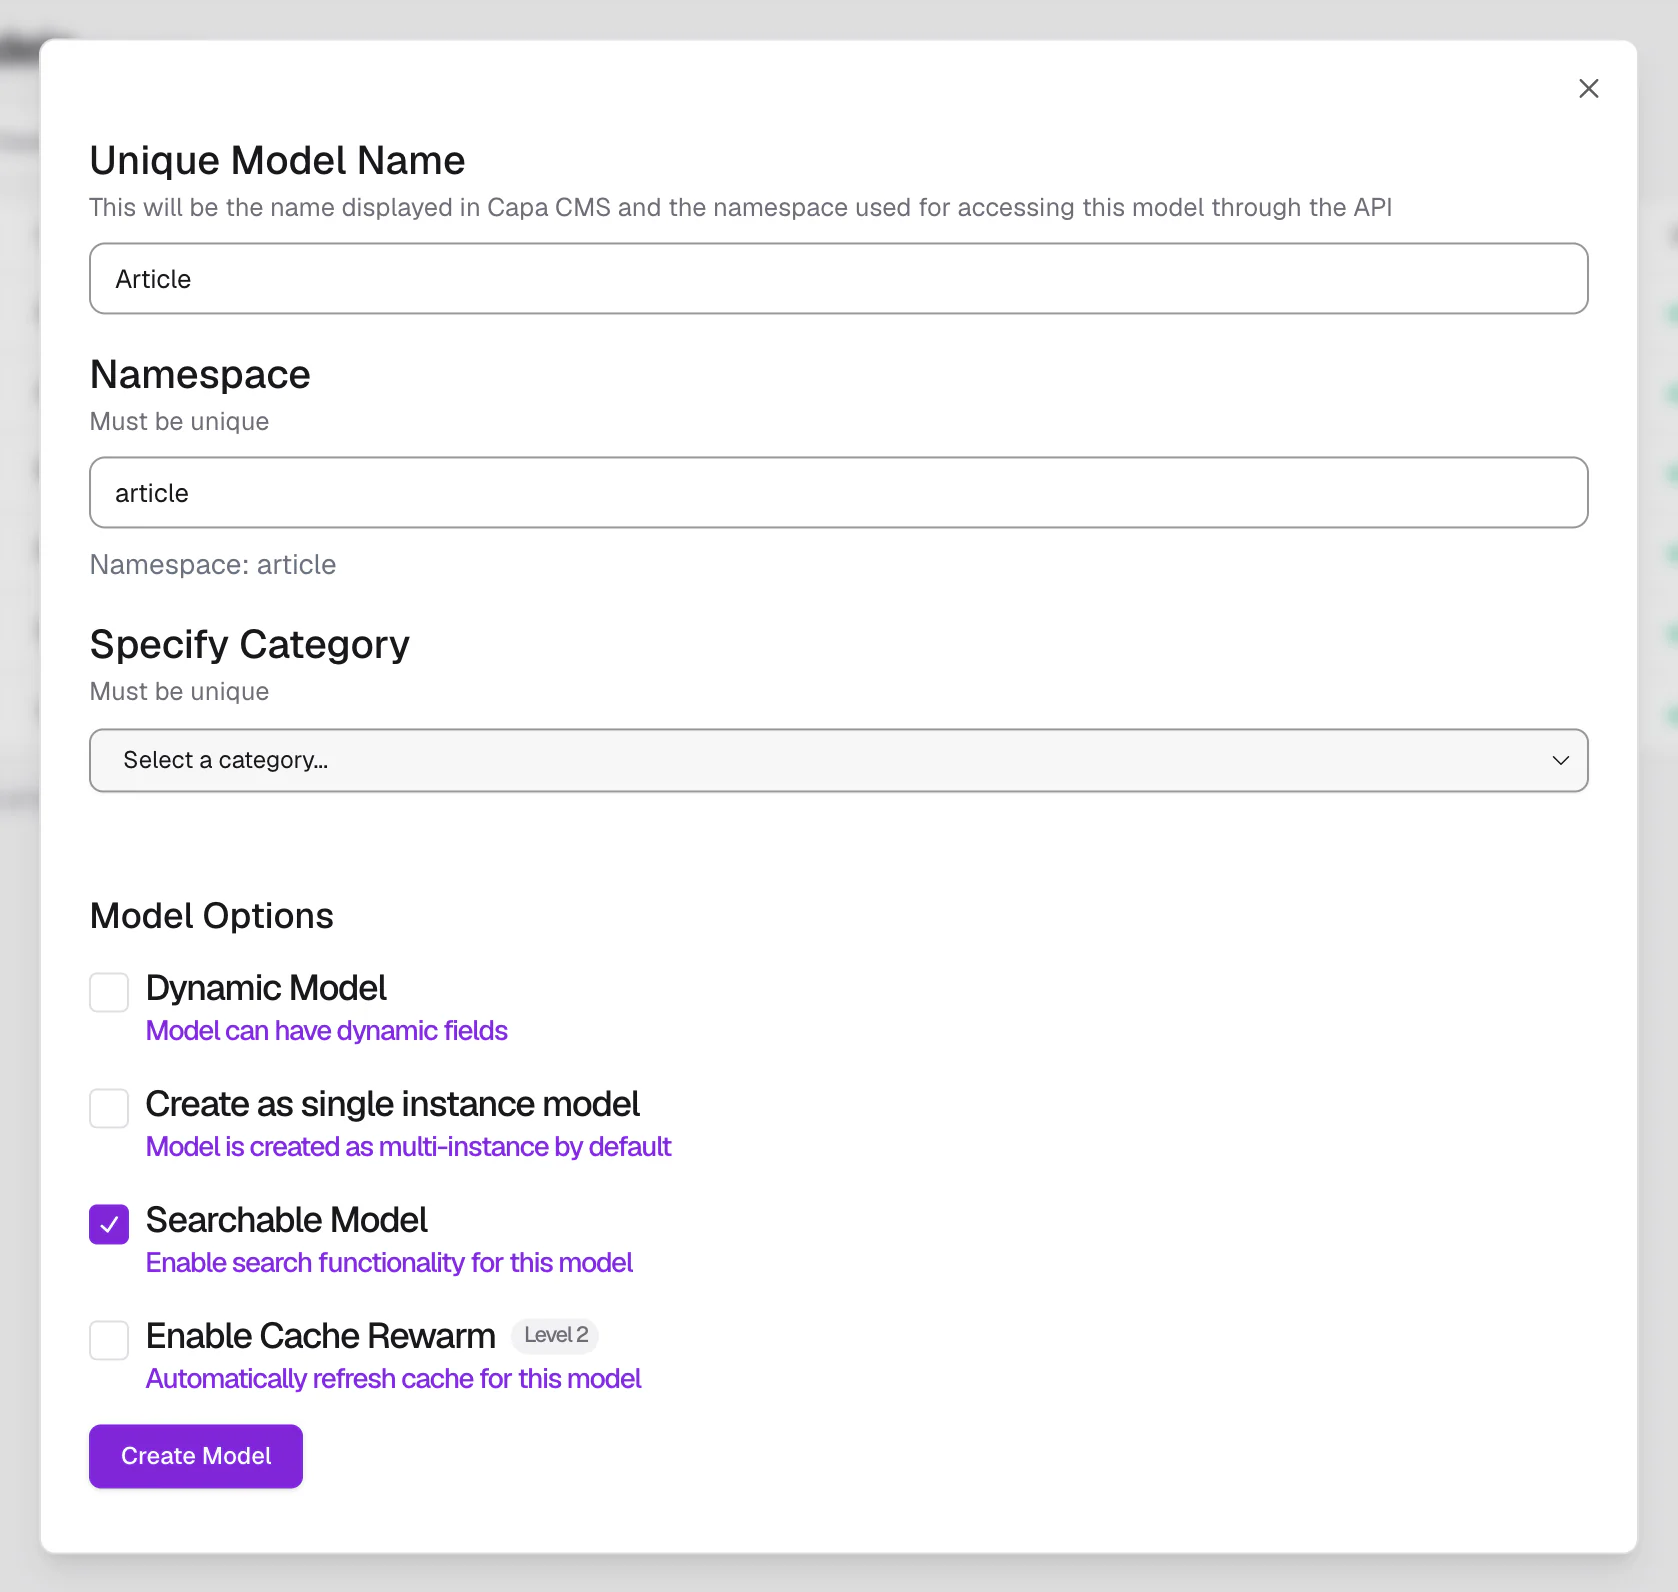Click the Level 2 badge

coord(556,1335)
